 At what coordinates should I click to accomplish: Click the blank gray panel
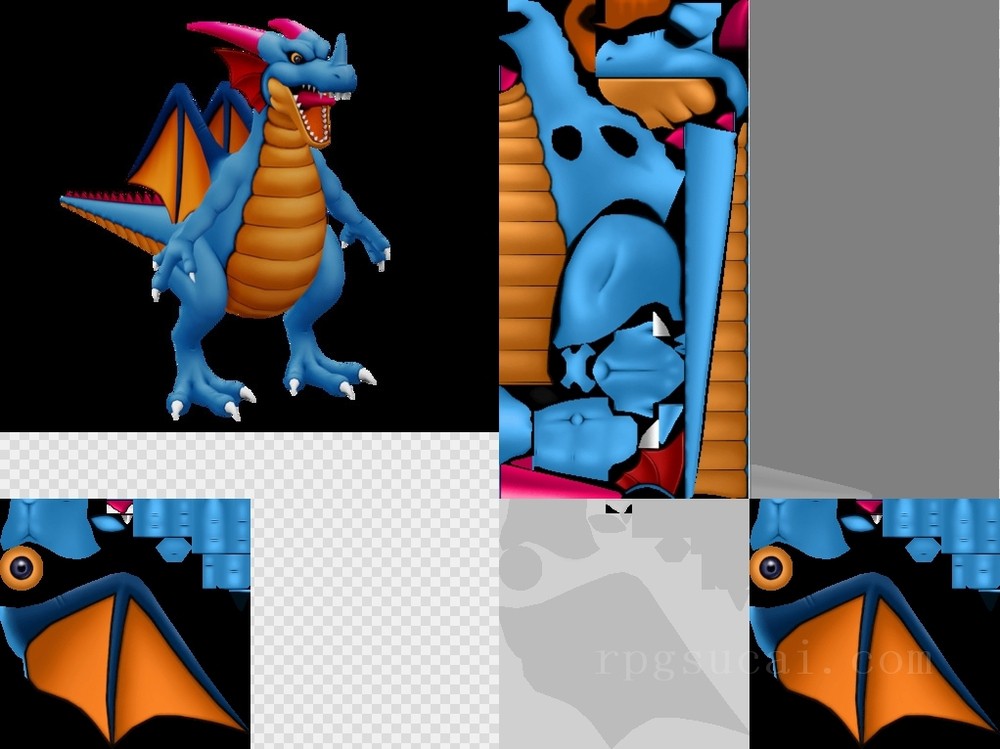pyautogui.click(x=874, y=230)
